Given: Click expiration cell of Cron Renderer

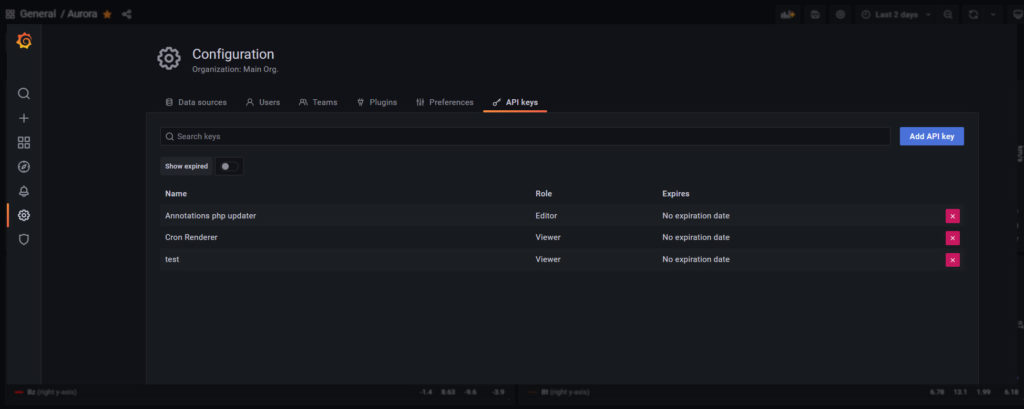Looking at the screenshot, I should coord(696,237).
